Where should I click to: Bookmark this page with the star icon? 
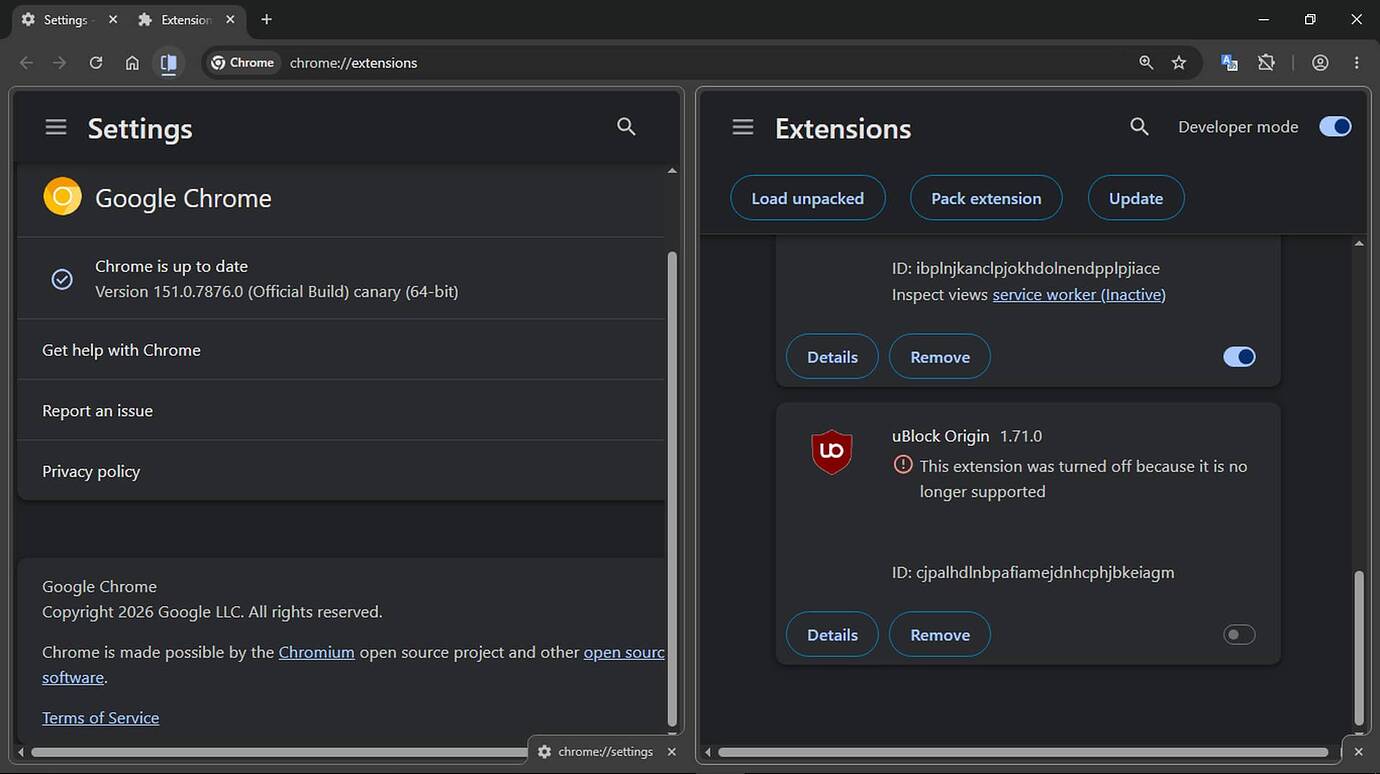(x=1179, y=62)
